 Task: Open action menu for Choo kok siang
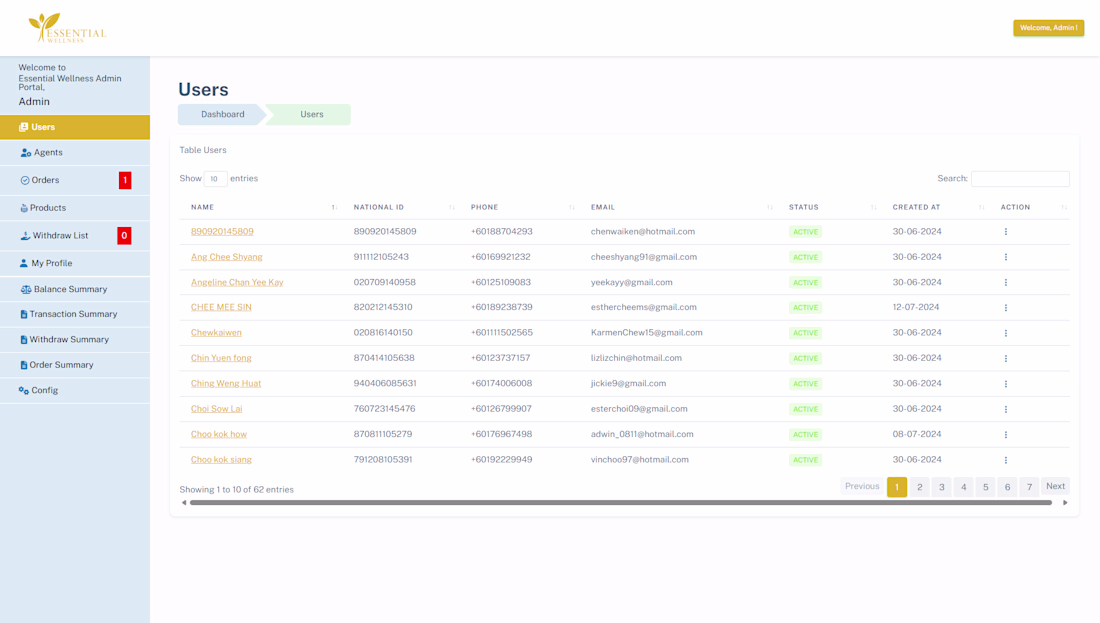1005,460
